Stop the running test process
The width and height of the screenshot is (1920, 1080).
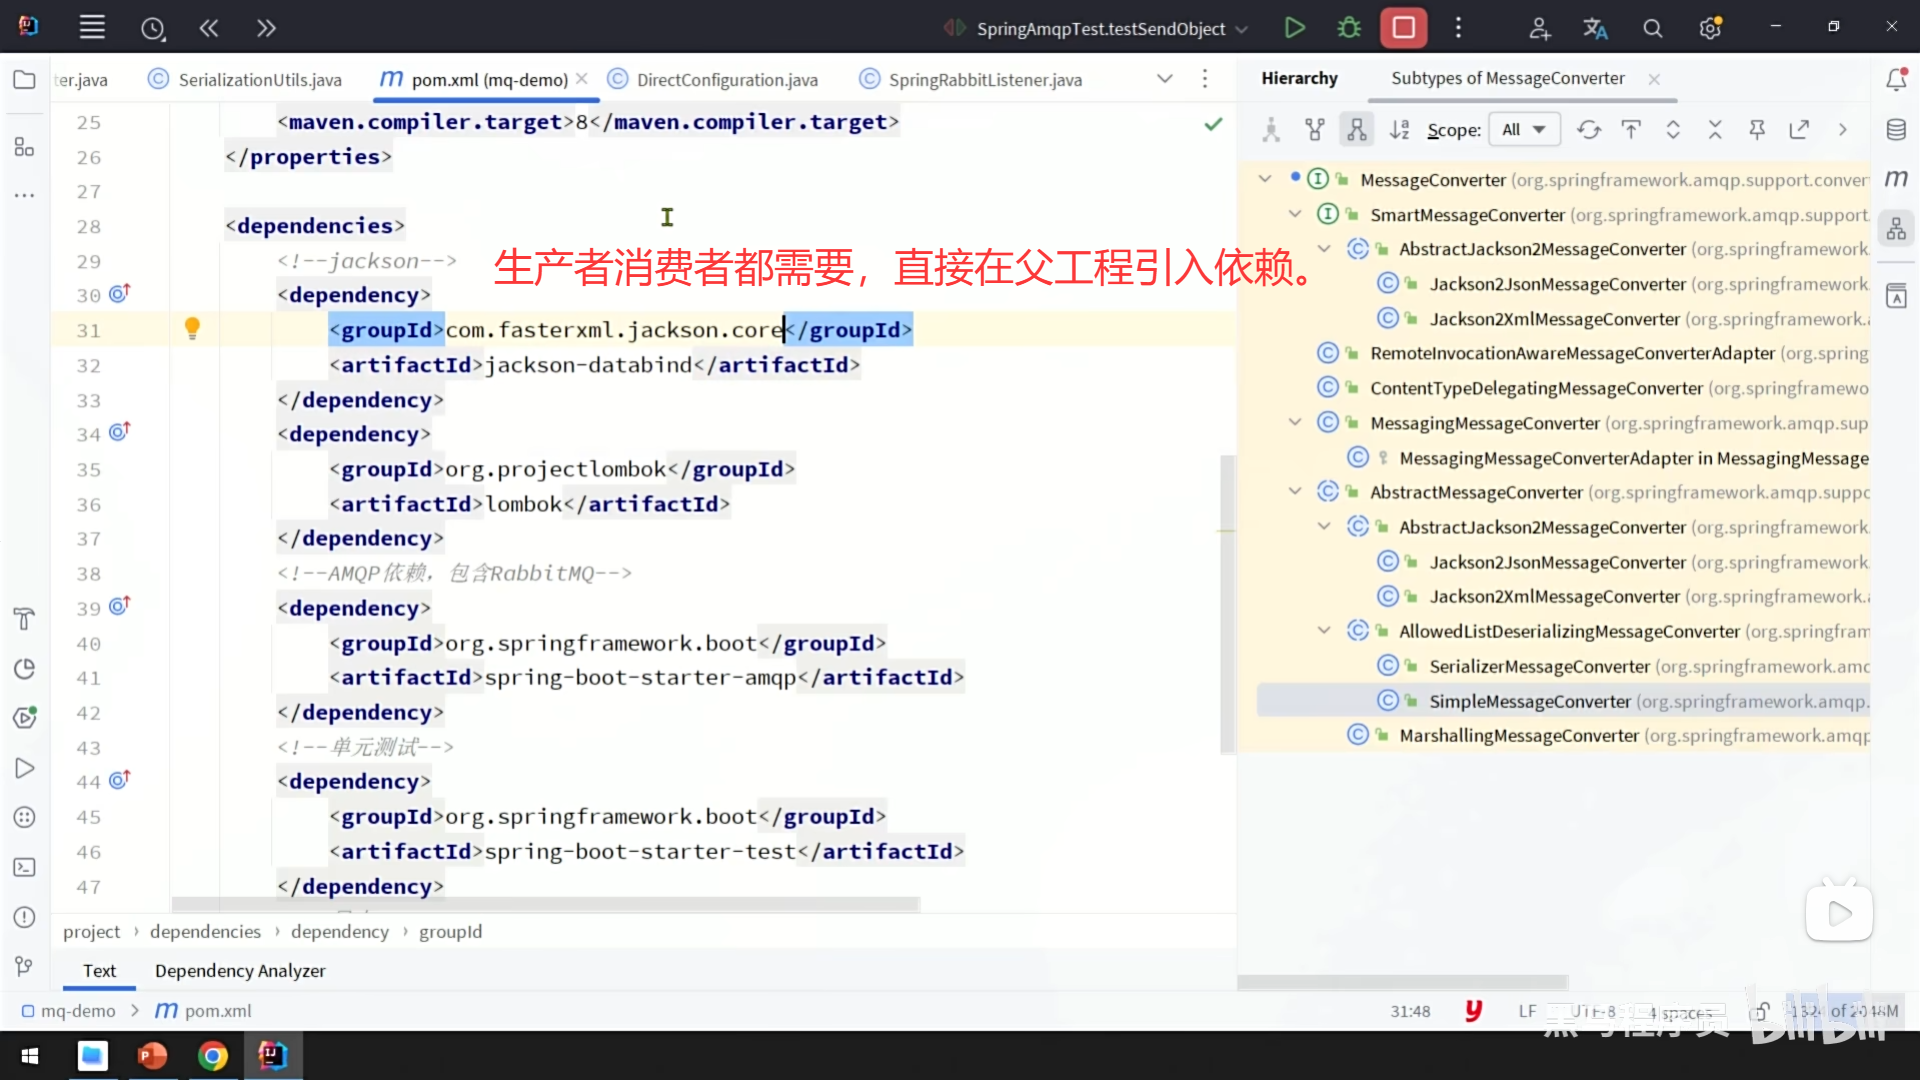coord(1403,28)
